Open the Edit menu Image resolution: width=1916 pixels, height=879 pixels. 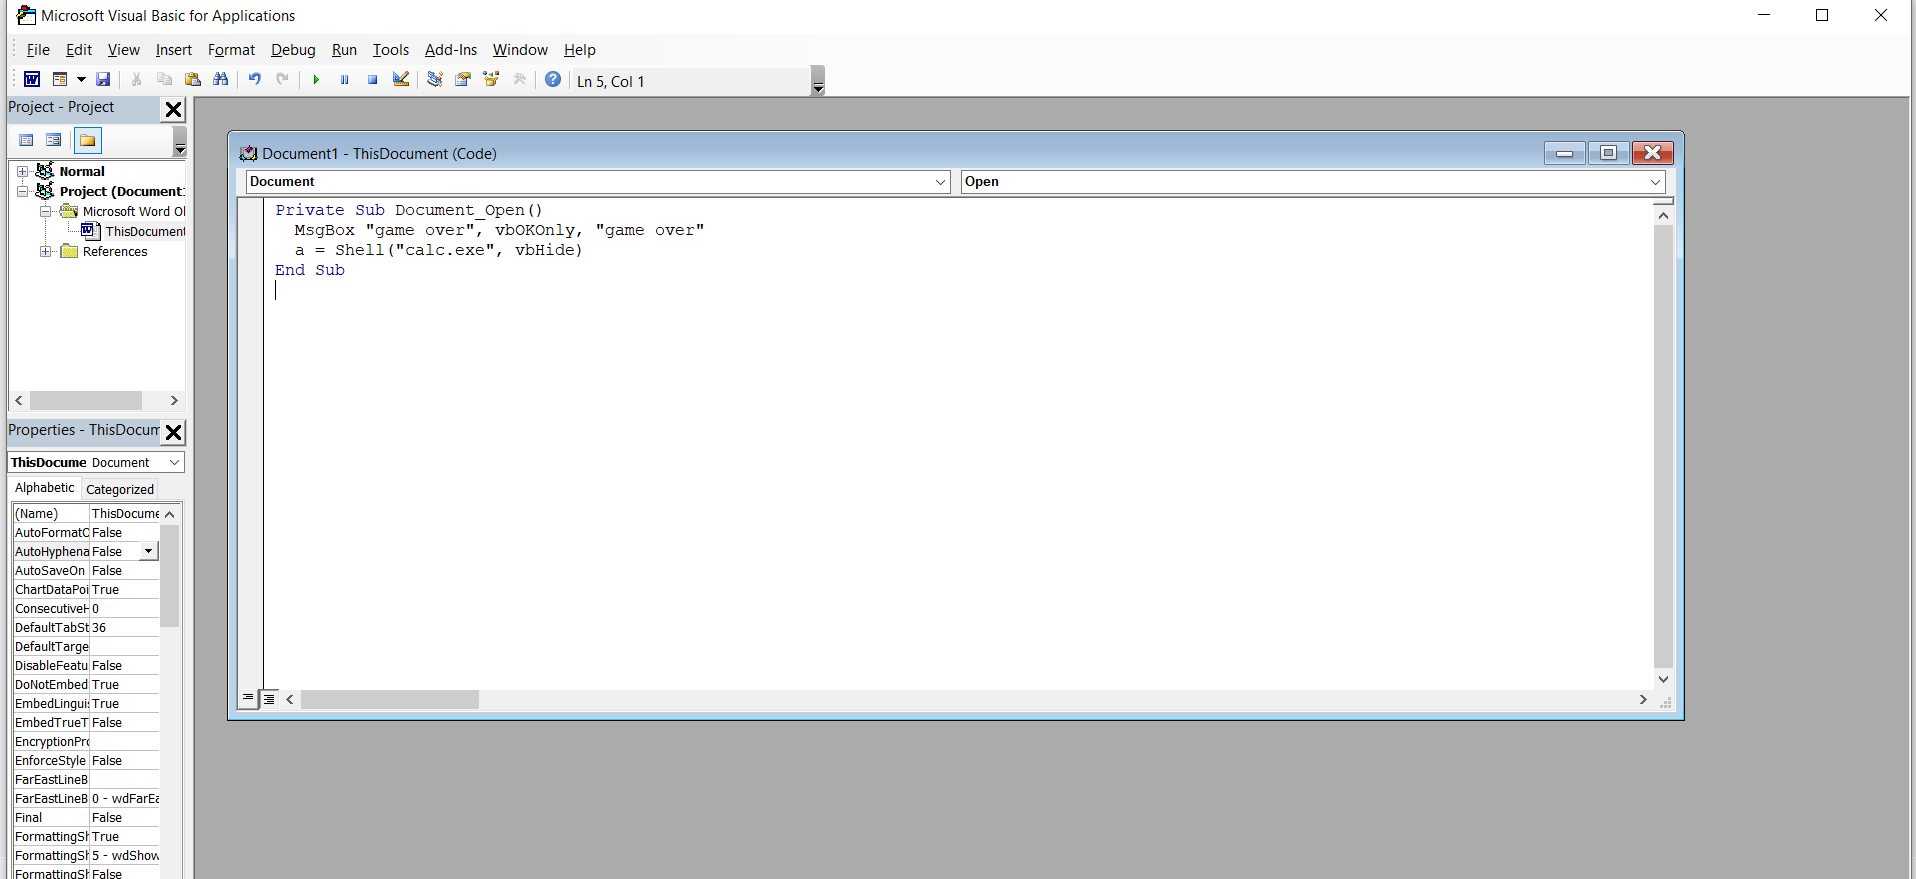click(x=79, y=50)
